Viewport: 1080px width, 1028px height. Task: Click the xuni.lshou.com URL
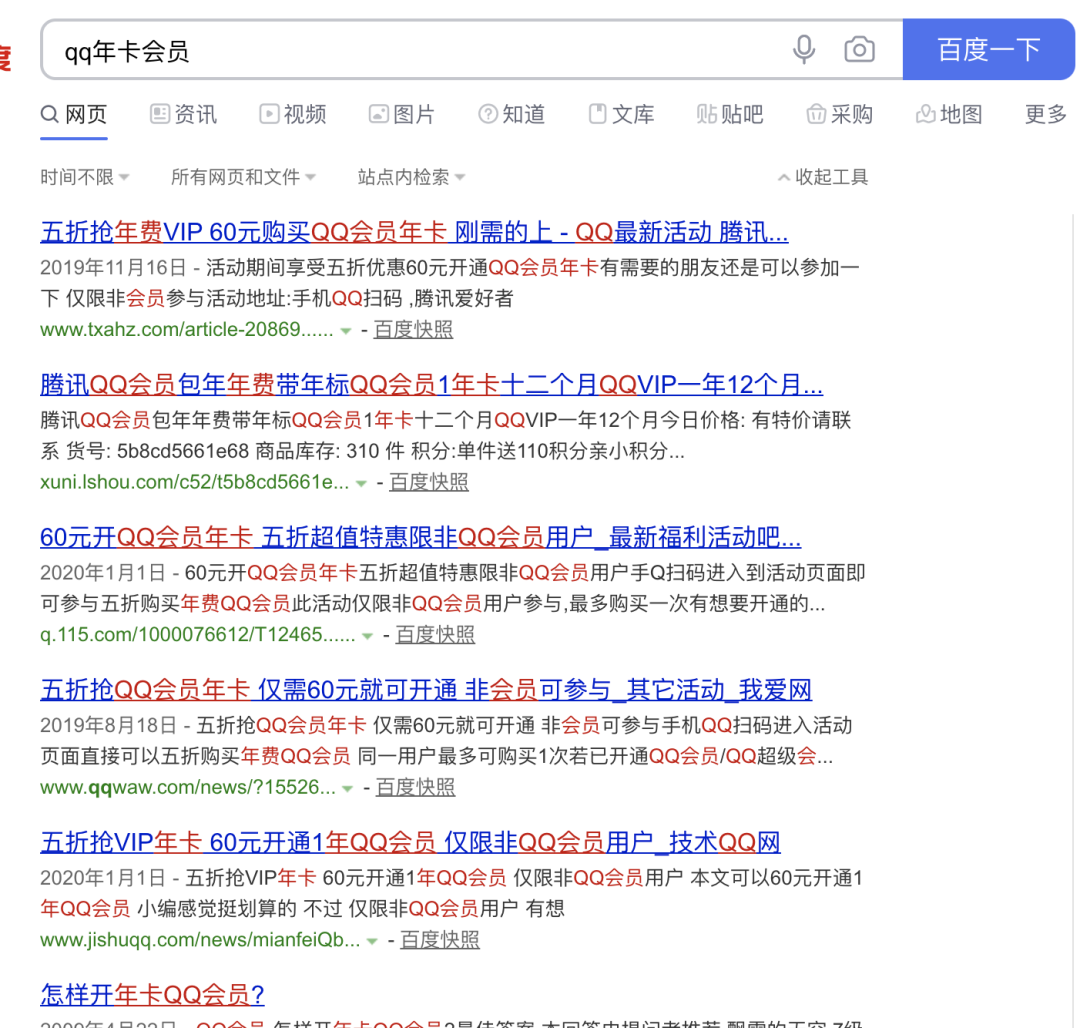click(194, 482)
